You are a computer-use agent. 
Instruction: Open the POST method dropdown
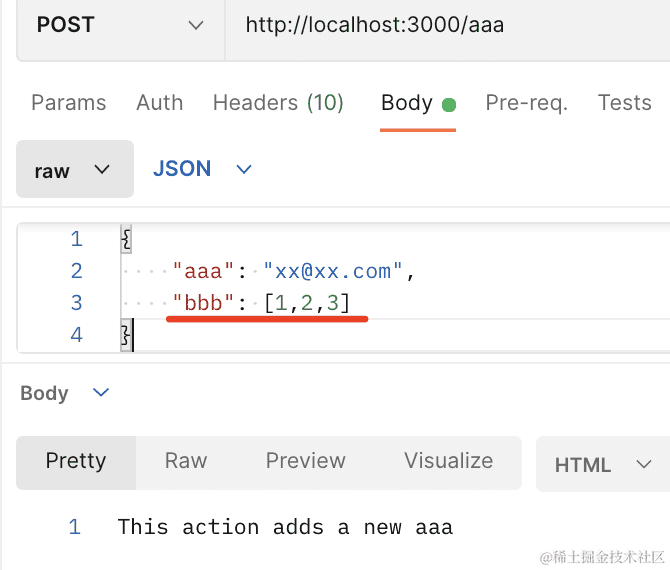(x=118, y=26)
